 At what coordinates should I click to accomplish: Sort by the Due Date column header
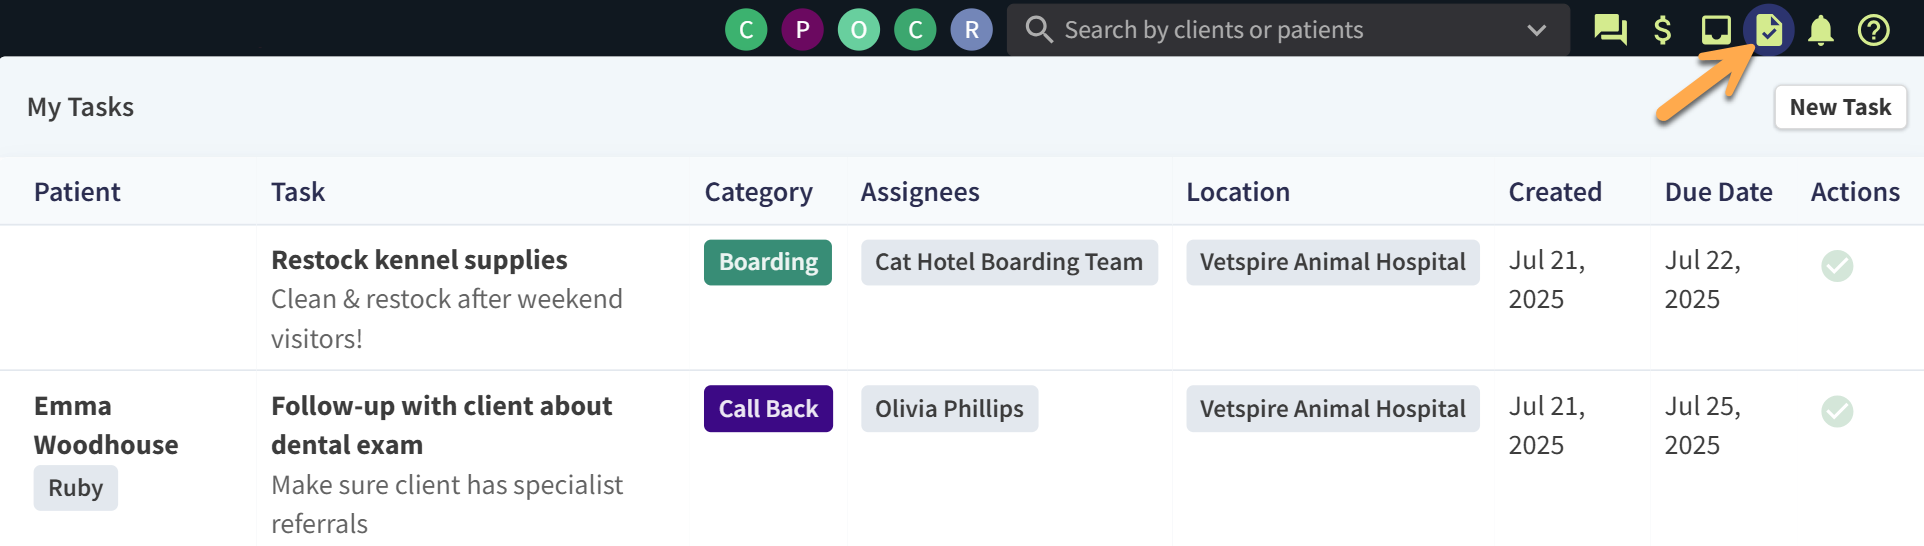pos(1718,192)
